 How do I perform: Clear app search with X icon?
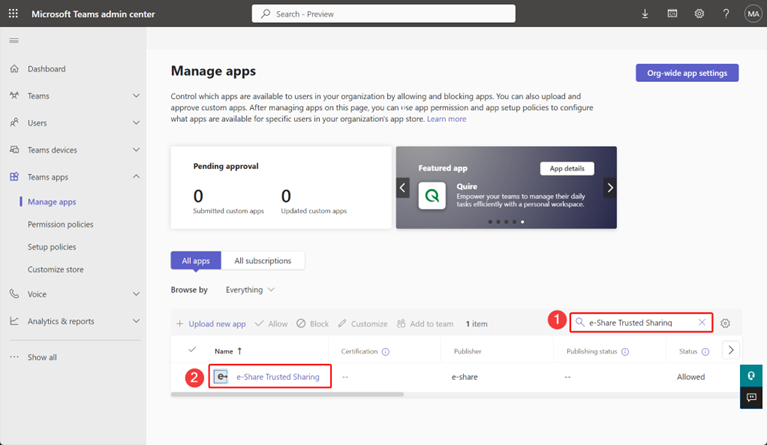coord(702,322)
